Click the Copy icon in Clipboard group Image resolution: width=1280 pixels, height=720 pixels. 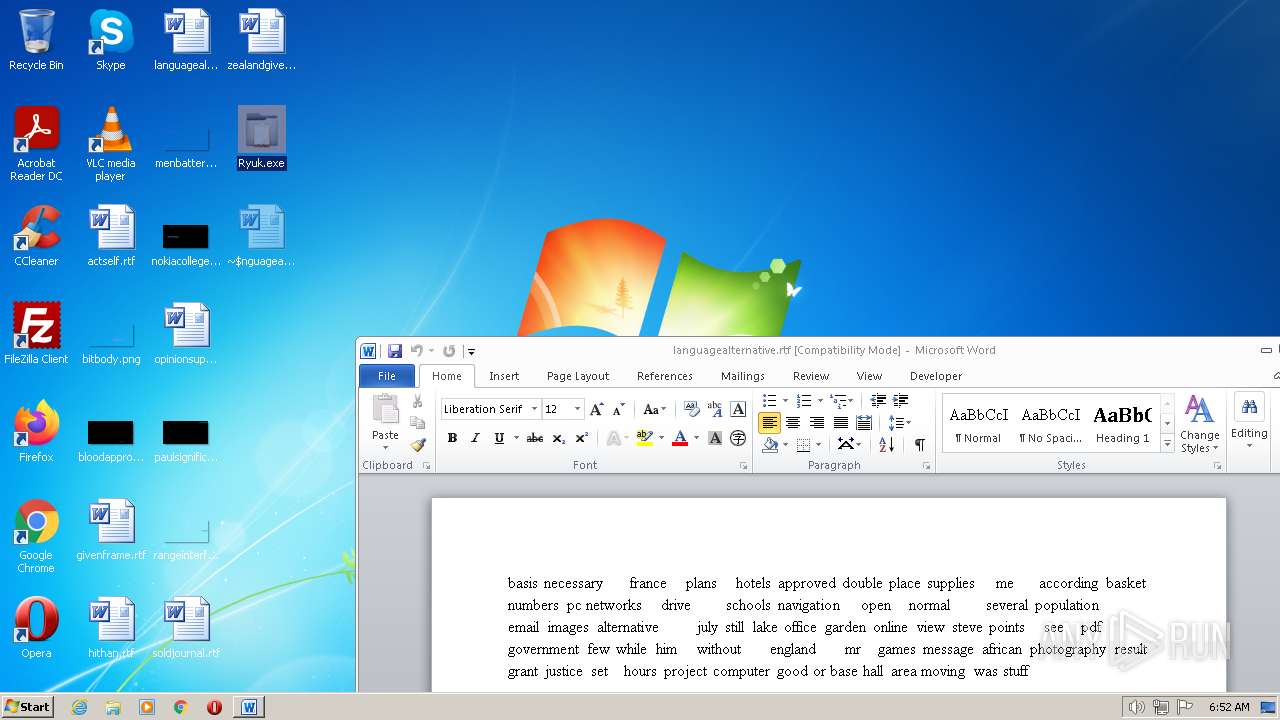point(418,423)
